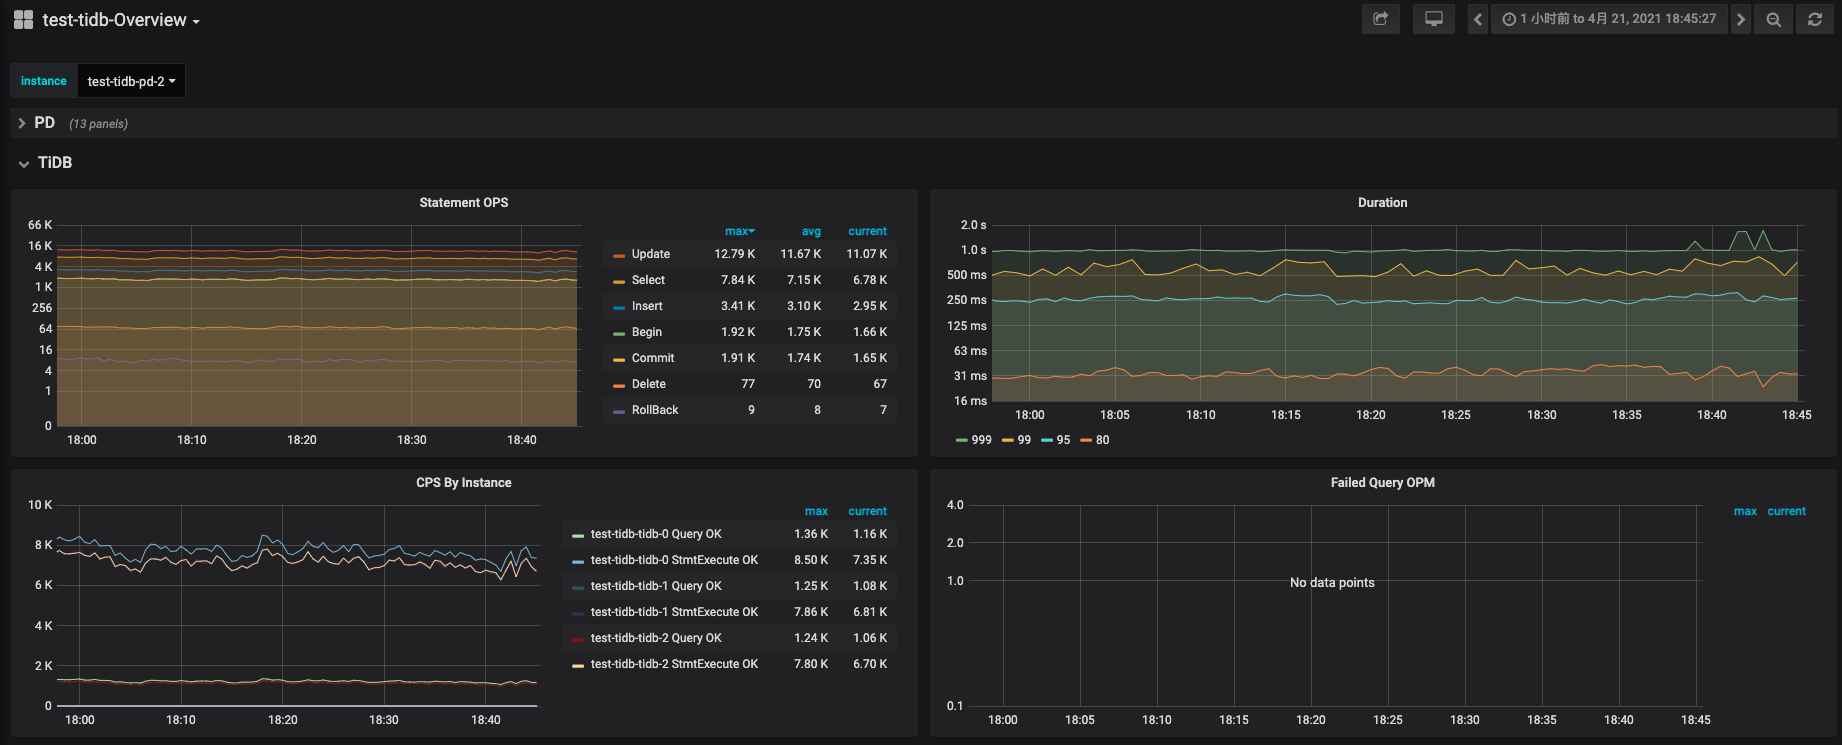Zoom out time range magnifier icon
The height and width of the screenshot is (745, 1842).
coord(1773,19)
